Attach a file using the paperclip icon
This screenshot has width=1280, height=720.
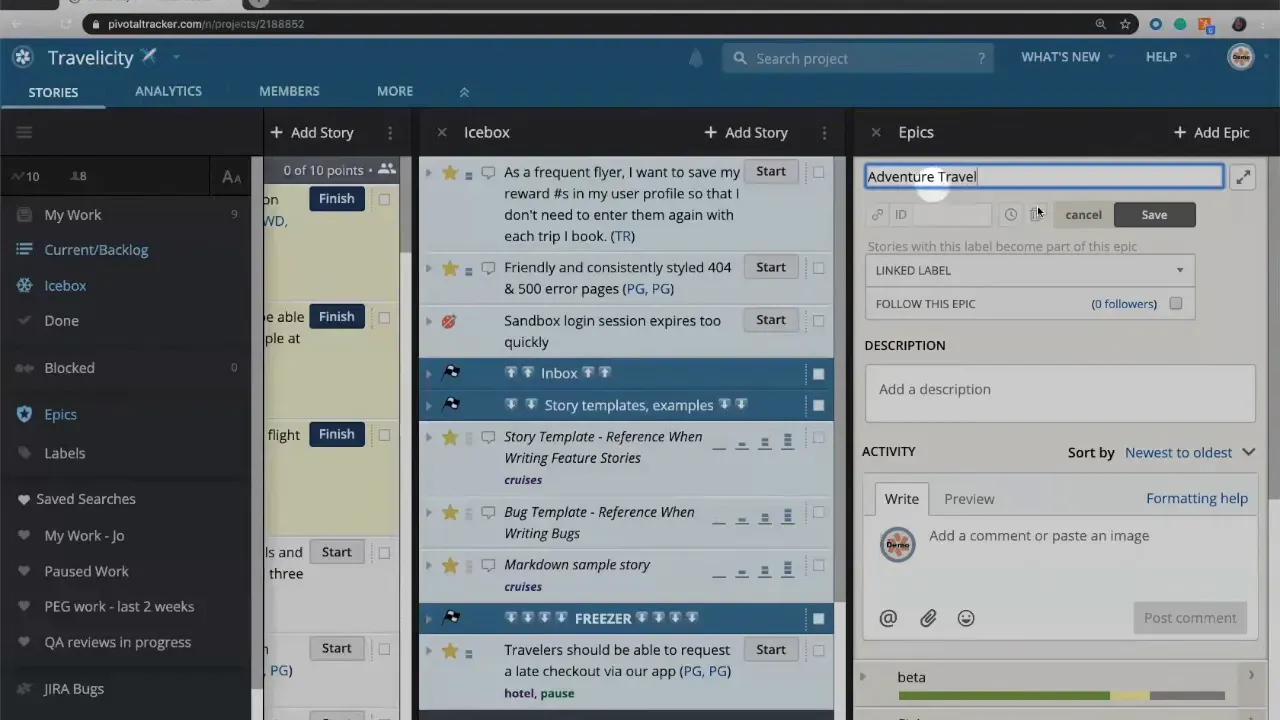927,618
